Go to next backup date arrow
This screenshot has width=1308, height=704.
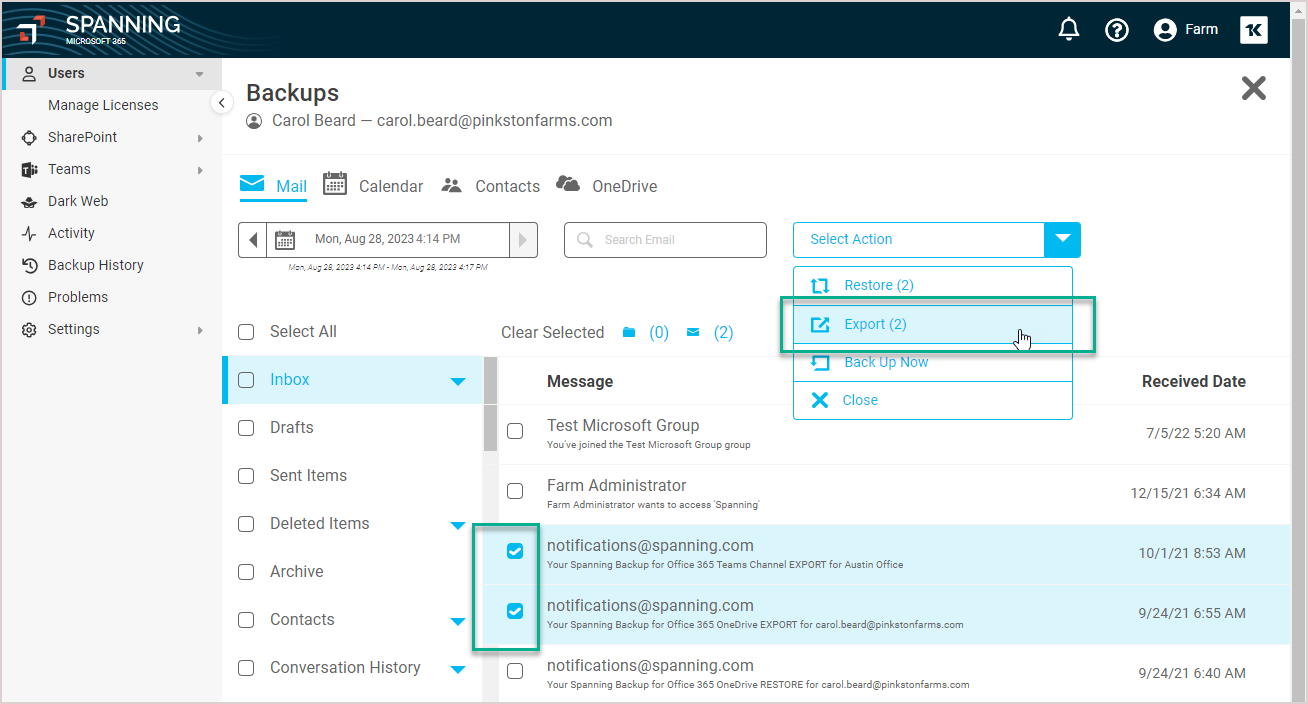point(523,240)
